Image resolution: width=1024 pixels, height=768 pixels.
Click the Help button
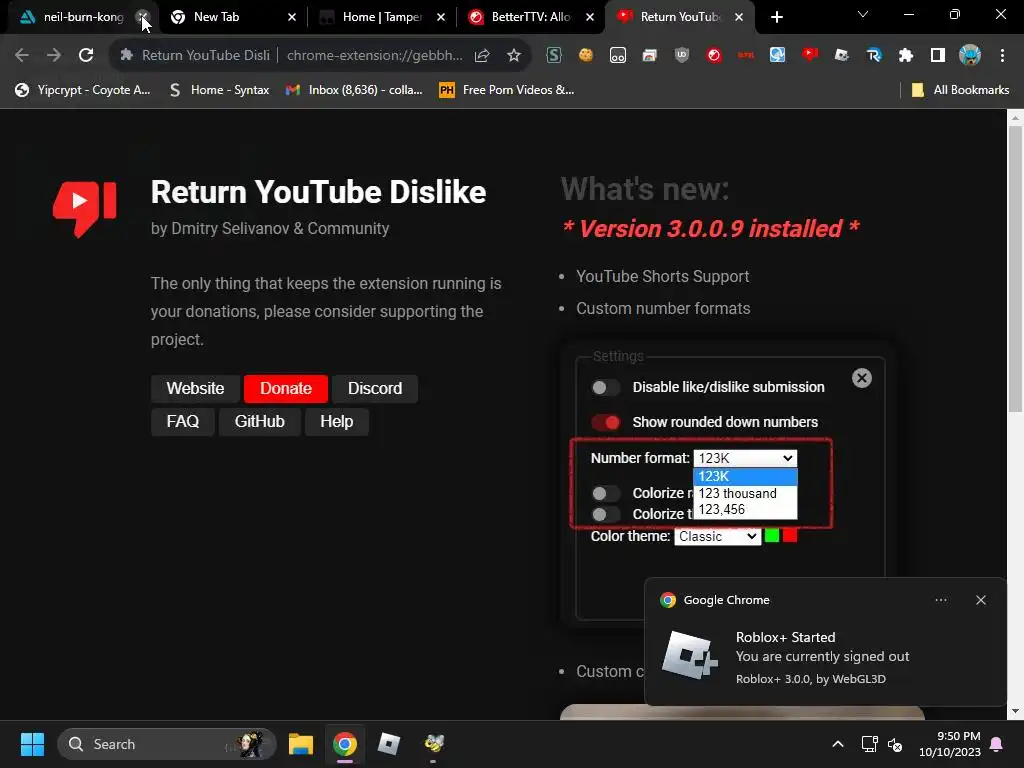click(337, 422)
